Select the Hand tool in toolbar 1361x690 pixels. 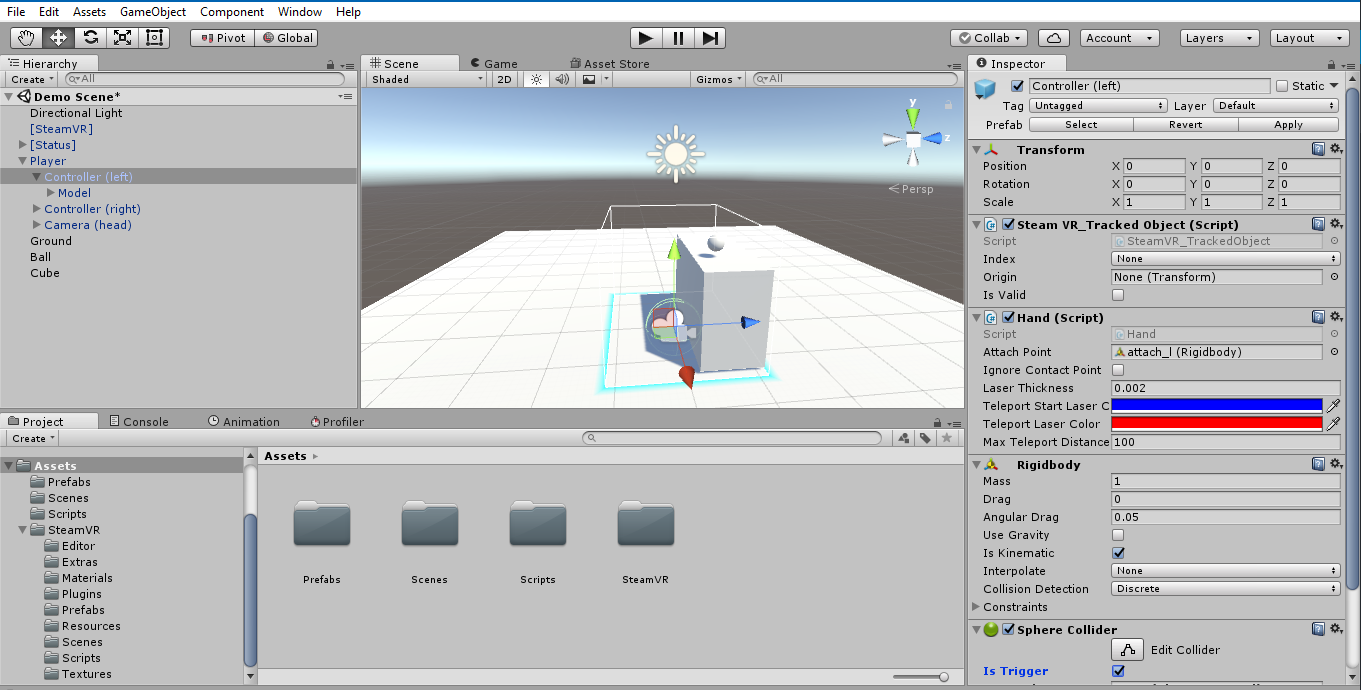[x=27, y=38]
